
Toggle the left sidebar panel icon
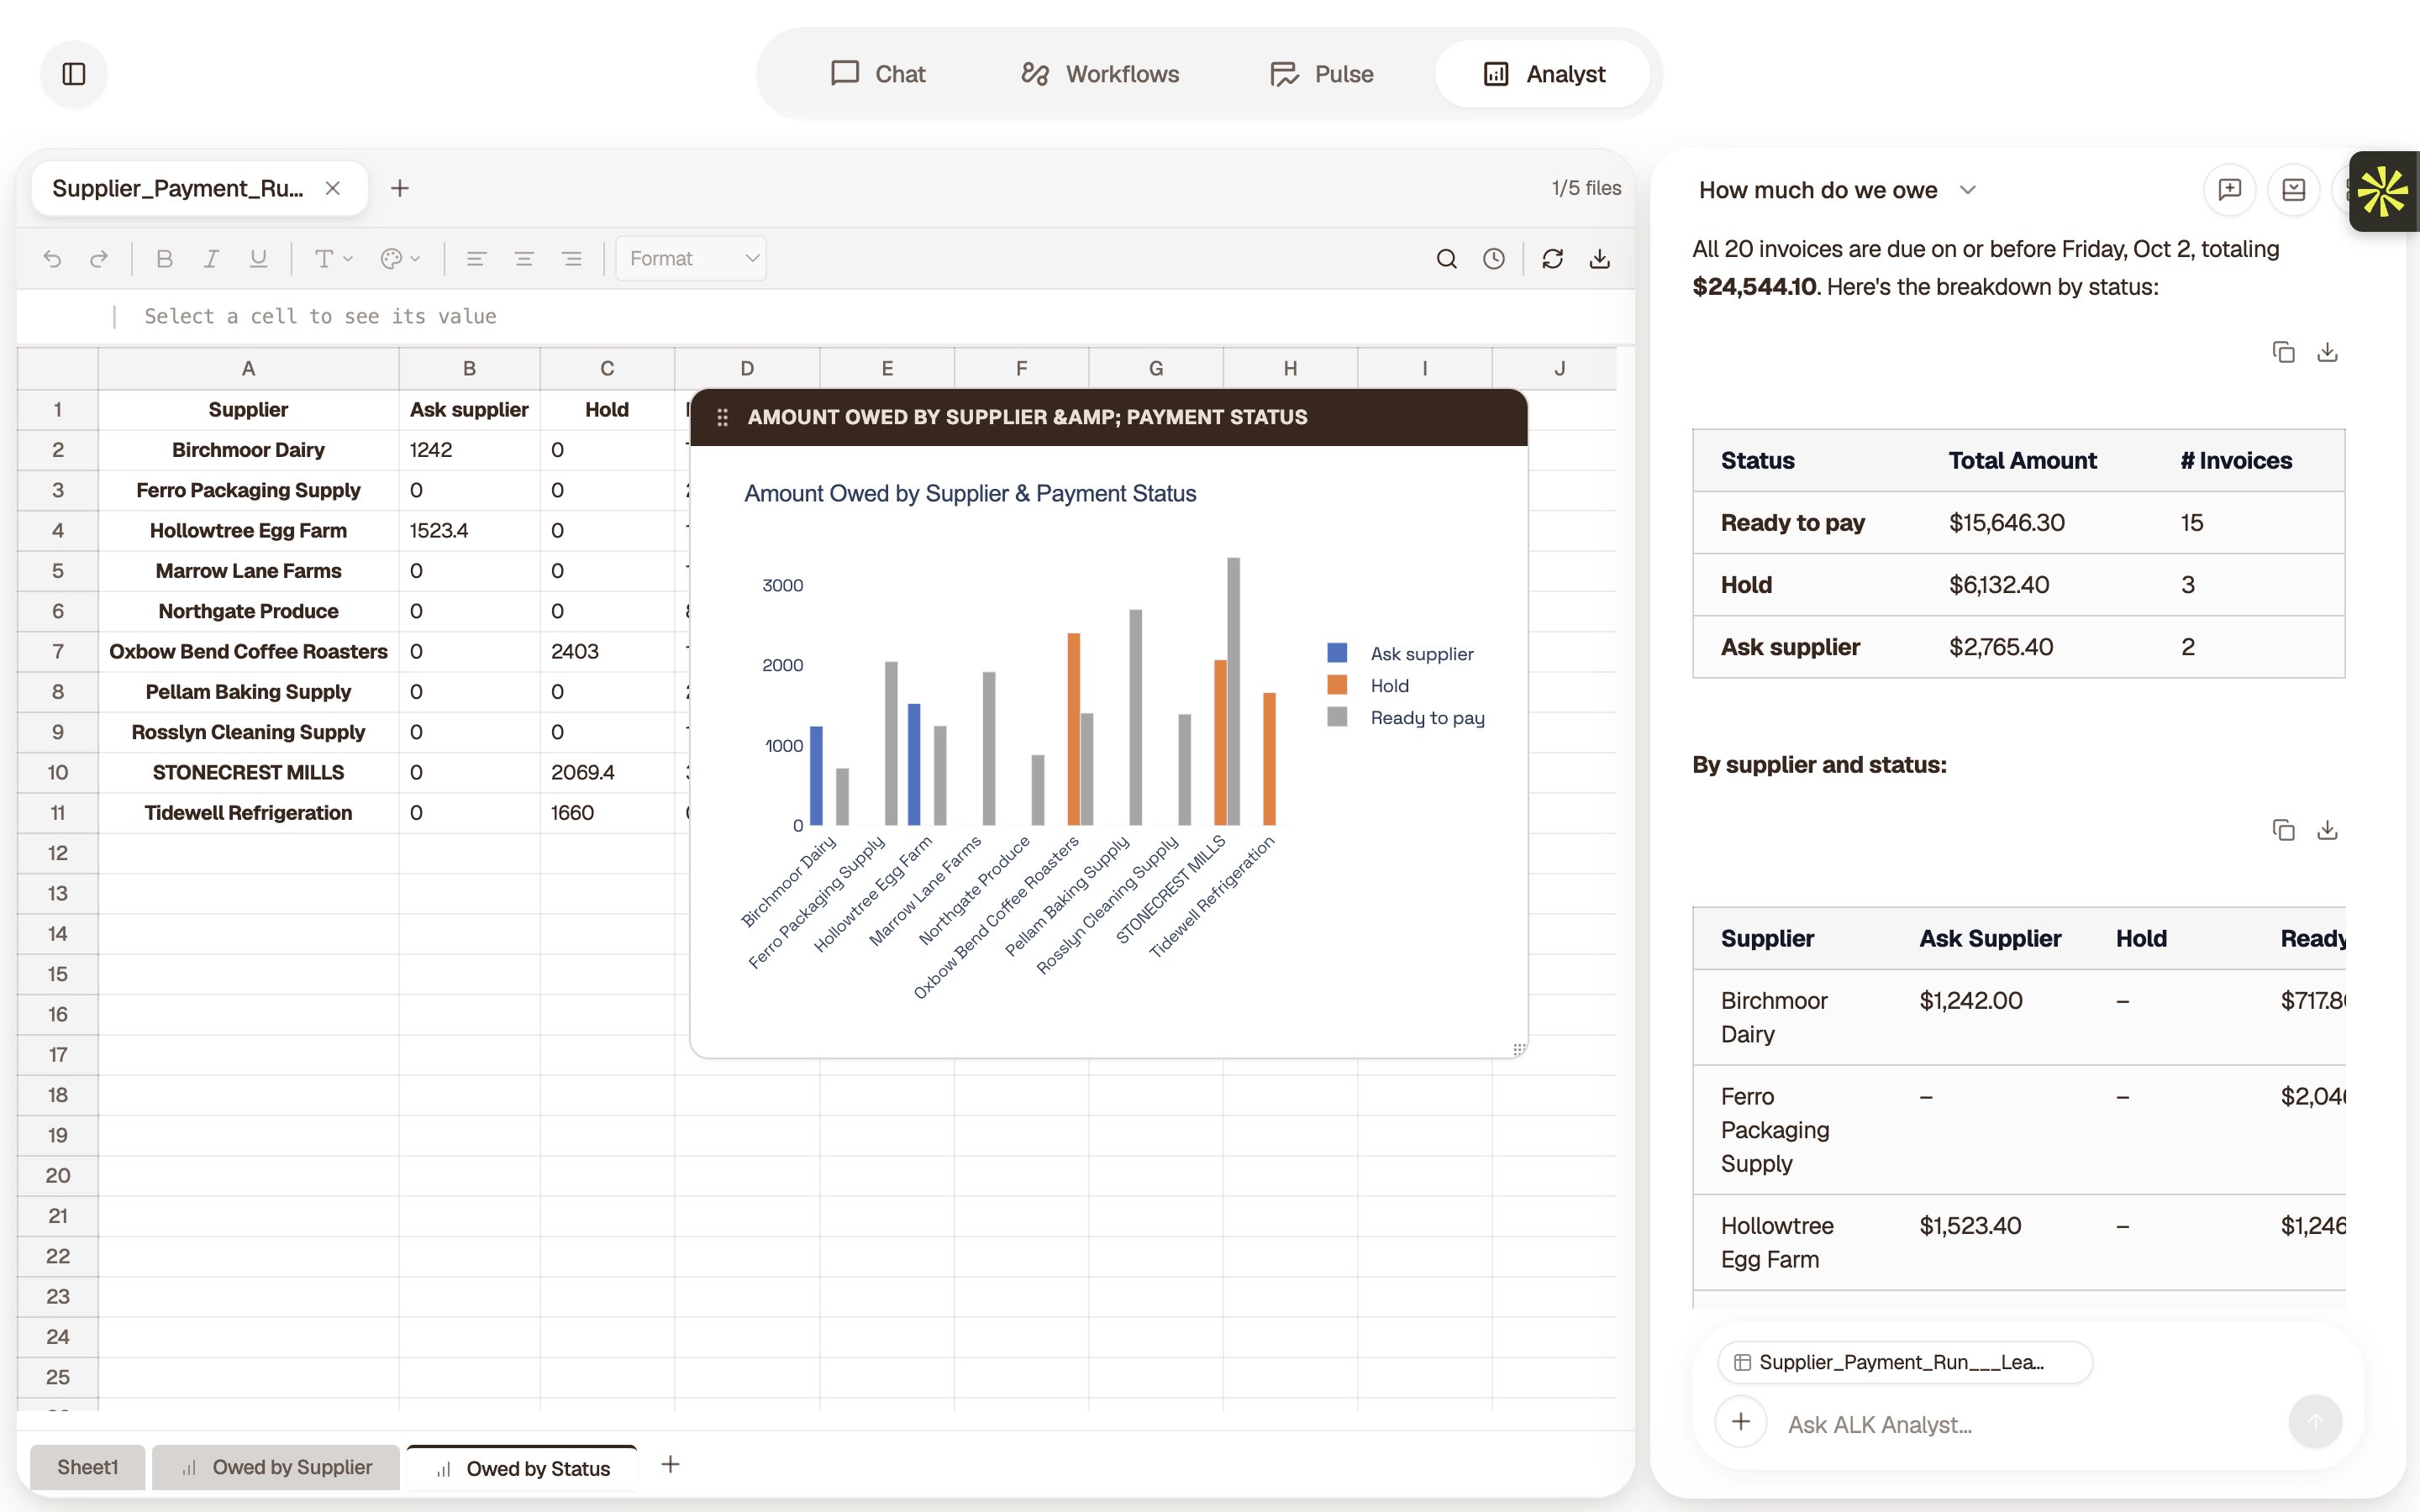74,74
